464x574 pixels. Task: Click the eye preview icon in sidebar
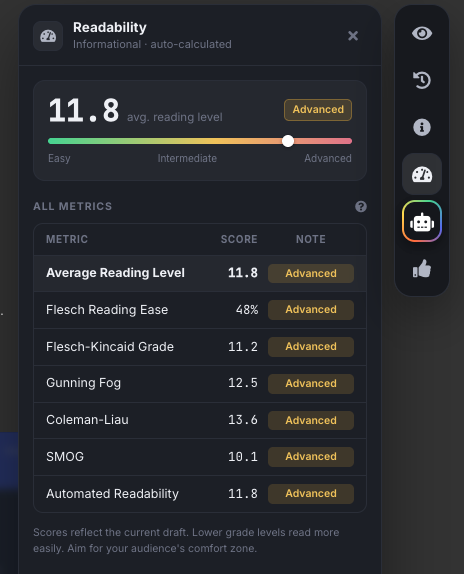(422, 34)
